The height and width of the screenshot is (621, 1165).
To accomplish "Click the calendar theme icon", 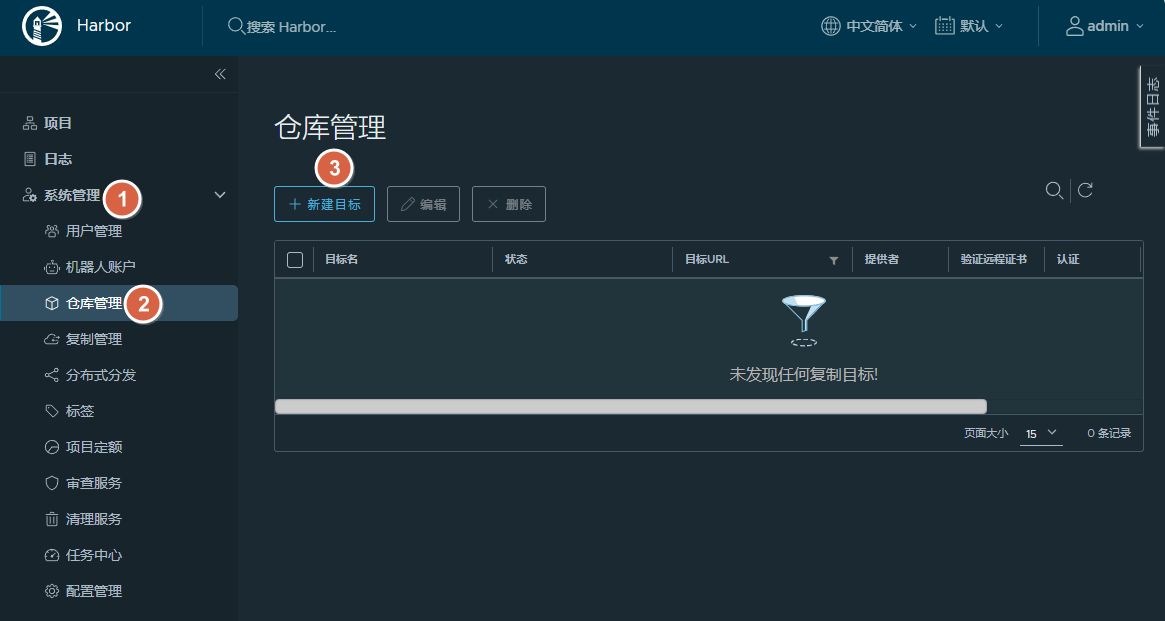I will tap(944, 26).
